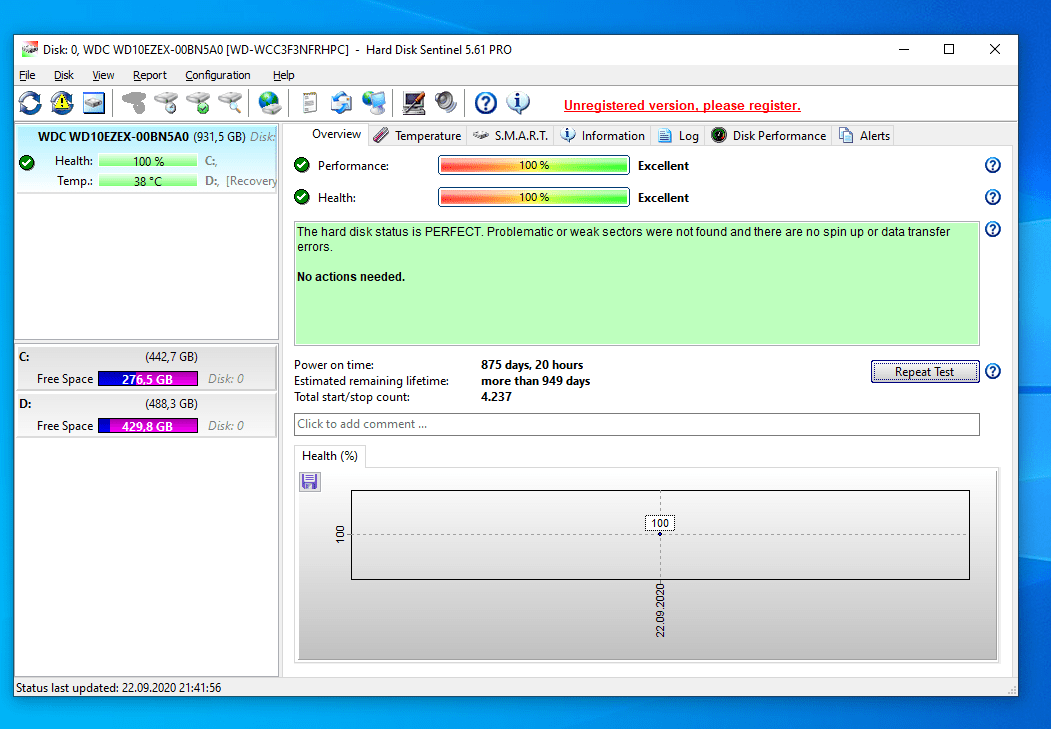Screen dimensions: 1051x729
Task: Click the floppy save icon in Health chart
Action: pyautogui.click(x=310, y=481)
